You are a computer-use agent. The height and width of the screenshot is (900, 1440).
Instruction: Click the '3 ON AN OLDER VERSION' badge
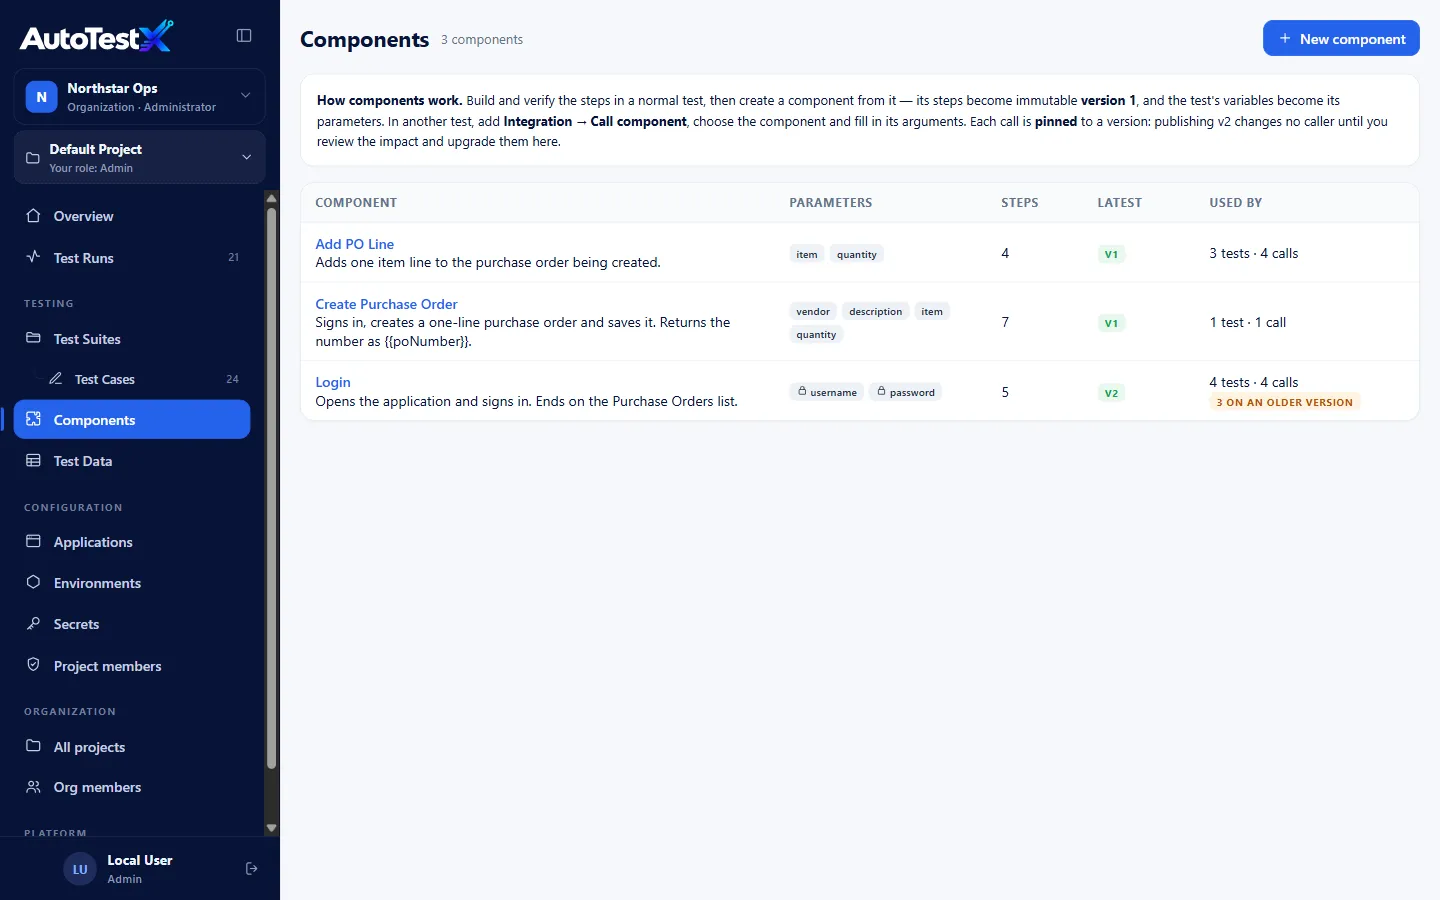tap(1284, 402)
